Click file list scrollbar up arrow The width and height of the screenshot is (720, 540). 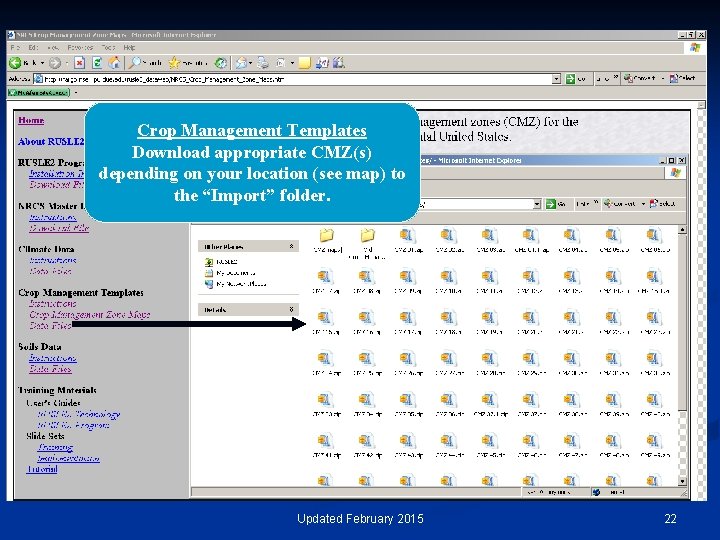click(682, 230)
